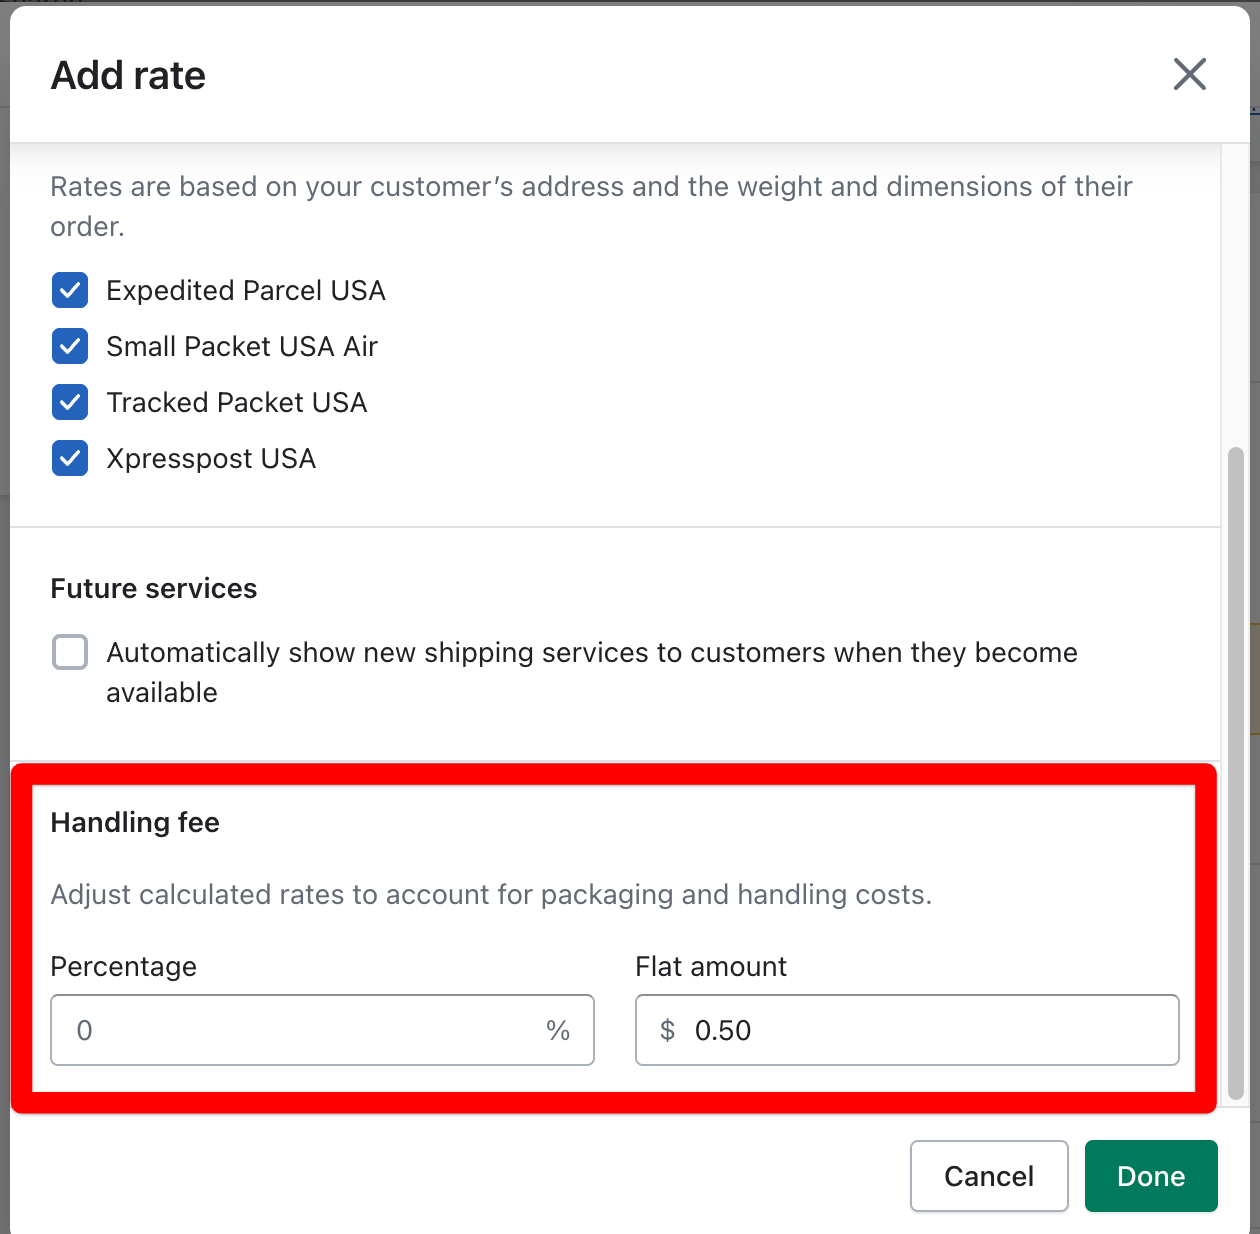This screenshot has height=1234, width=1260.
Task: Click the Small Packet USA Air label
Action: [x=242, y=347]
